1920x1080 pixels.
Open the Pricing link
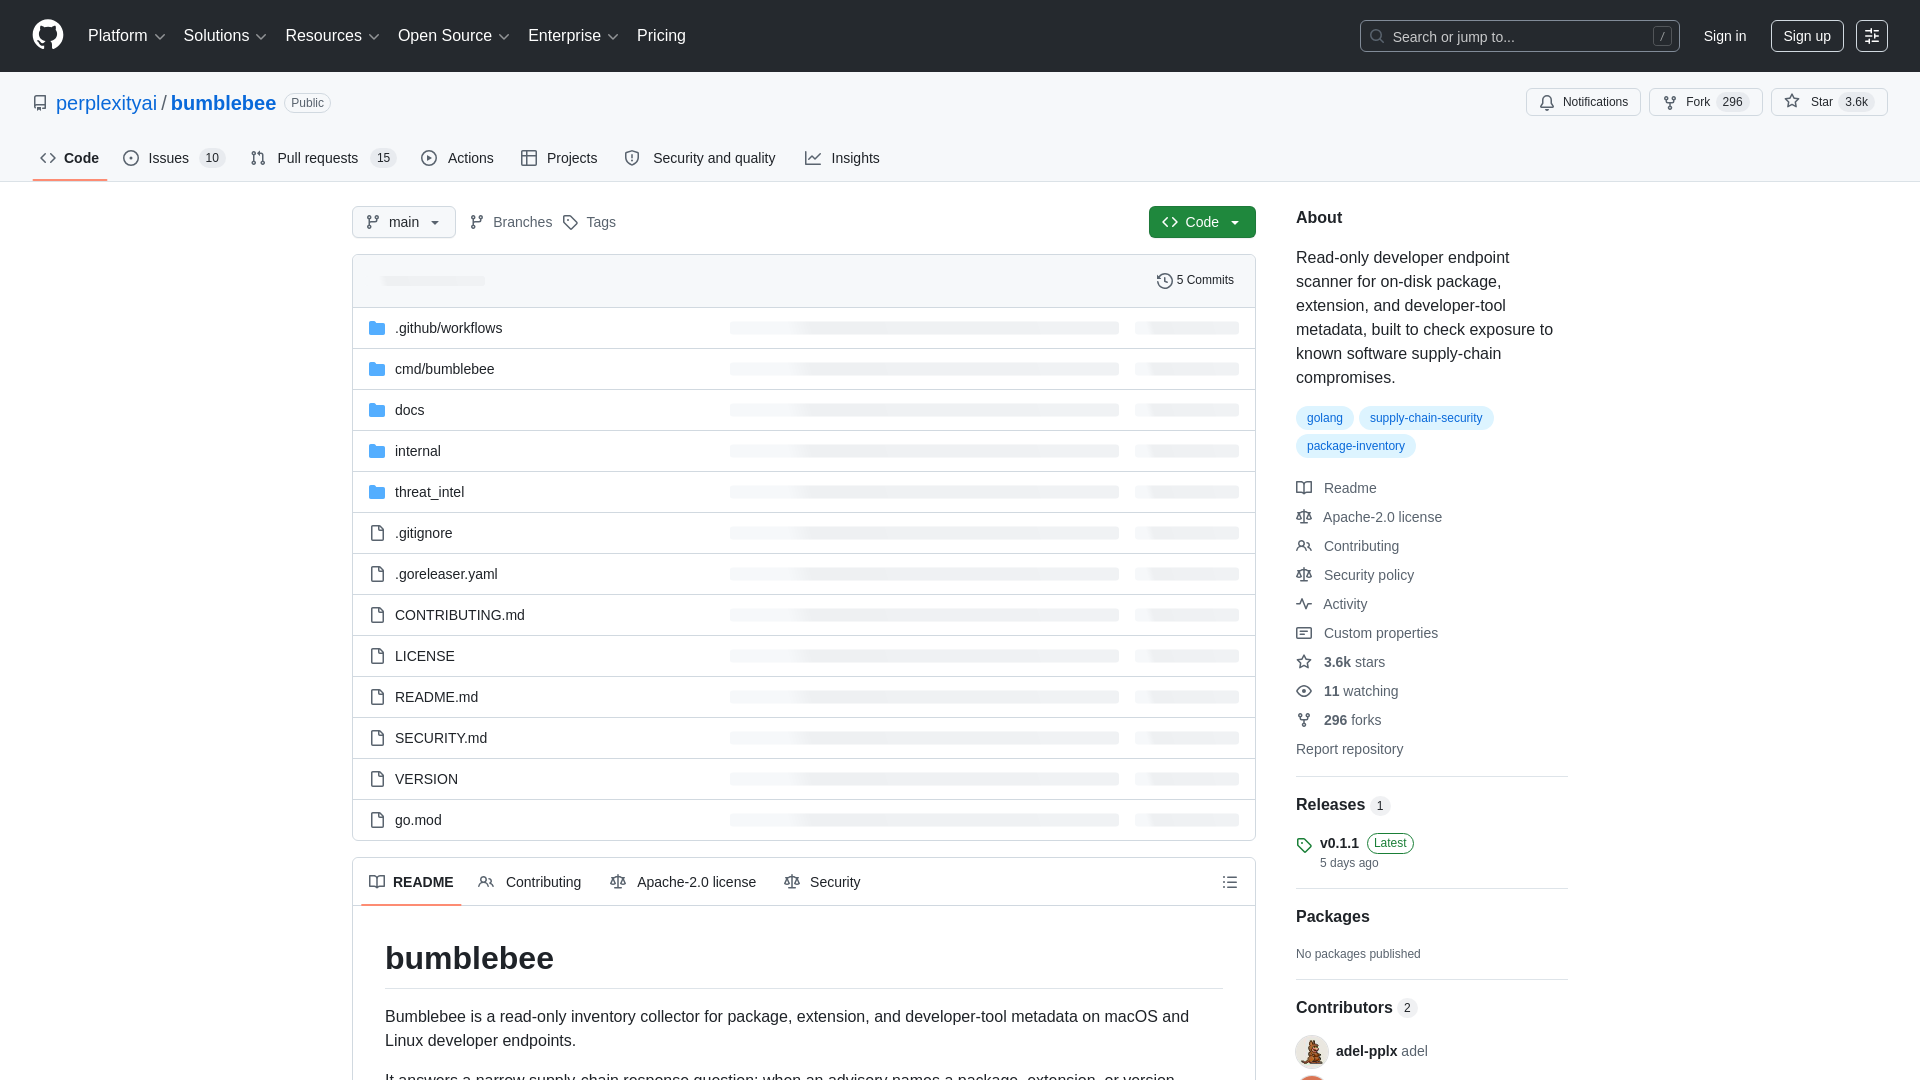click(661, 36)
